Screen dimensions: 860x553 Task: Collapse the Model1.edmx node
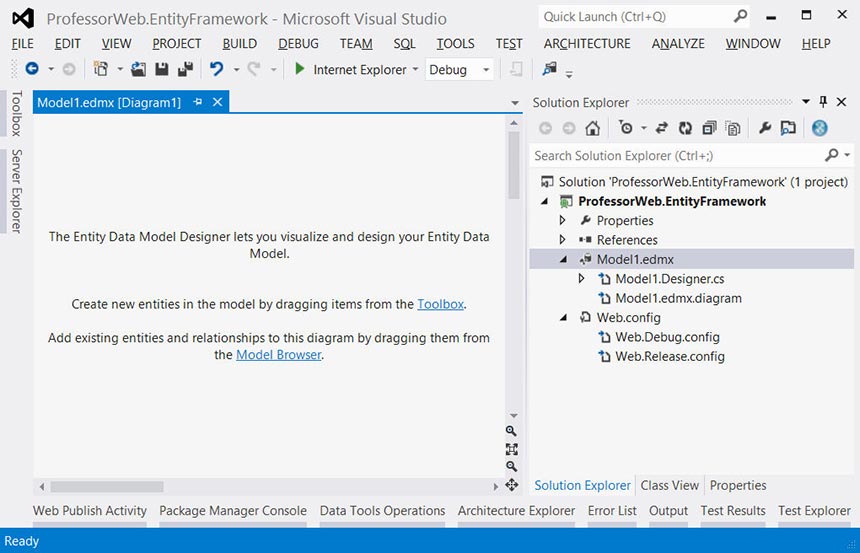563,259
